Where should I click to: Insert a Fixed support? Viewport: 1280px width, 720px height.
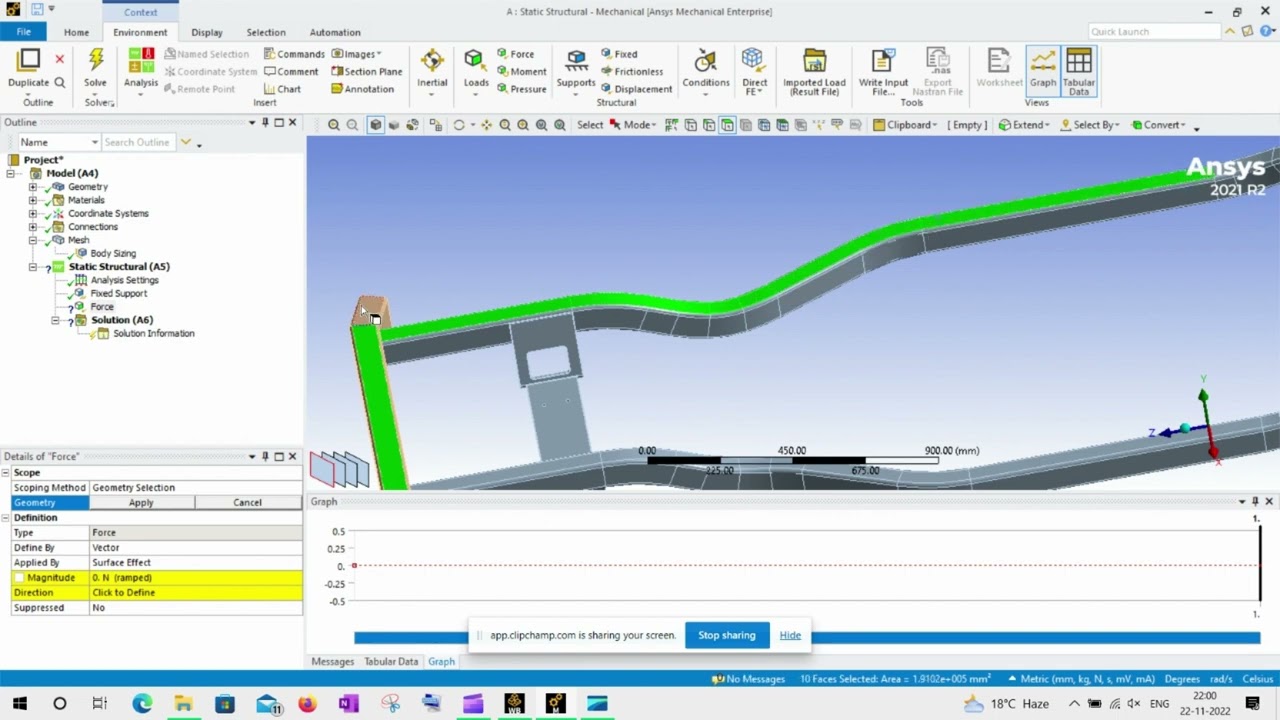(x=619, y=54)
